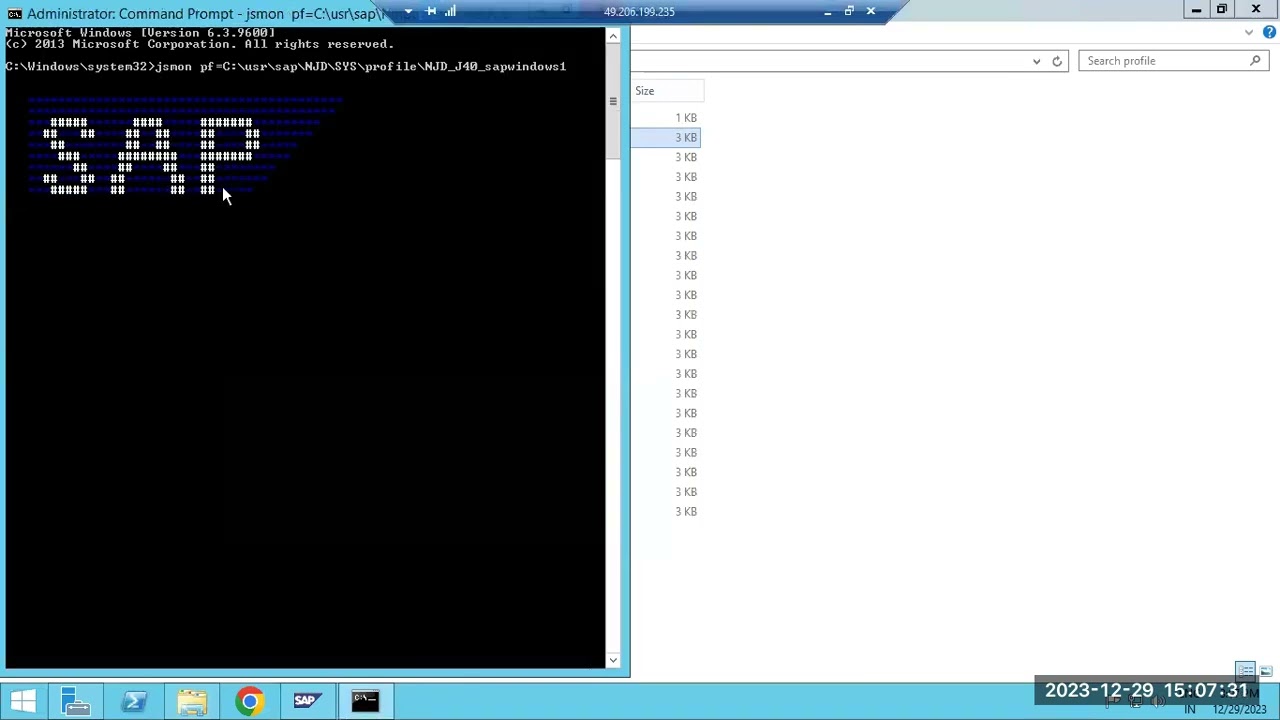Open the SAP application from the taskbar

point(306,701)
